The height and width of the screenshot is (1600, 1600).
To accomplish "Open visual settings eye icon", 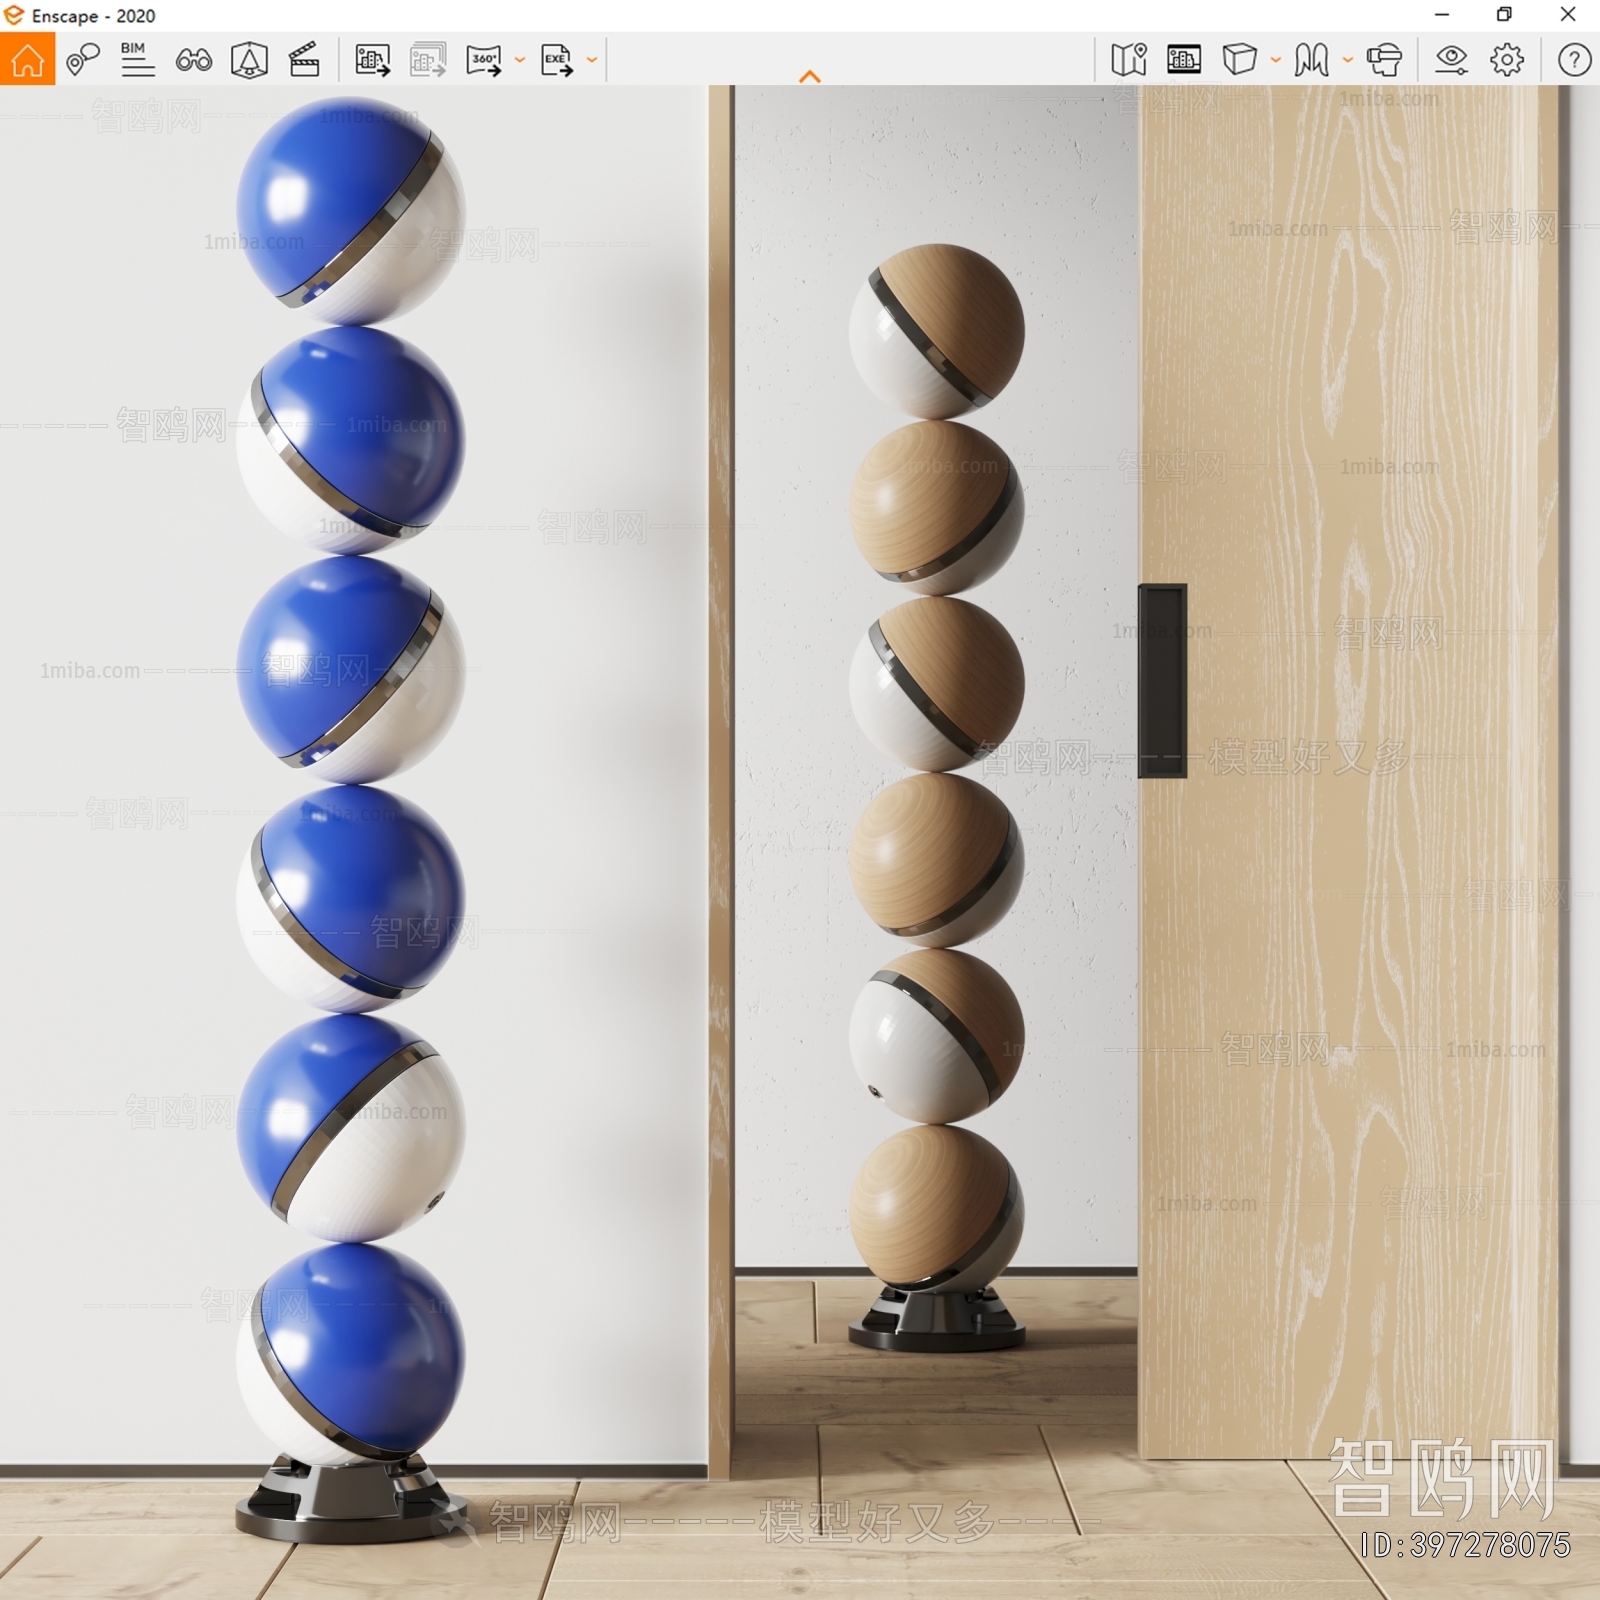I will [1451, 60].
